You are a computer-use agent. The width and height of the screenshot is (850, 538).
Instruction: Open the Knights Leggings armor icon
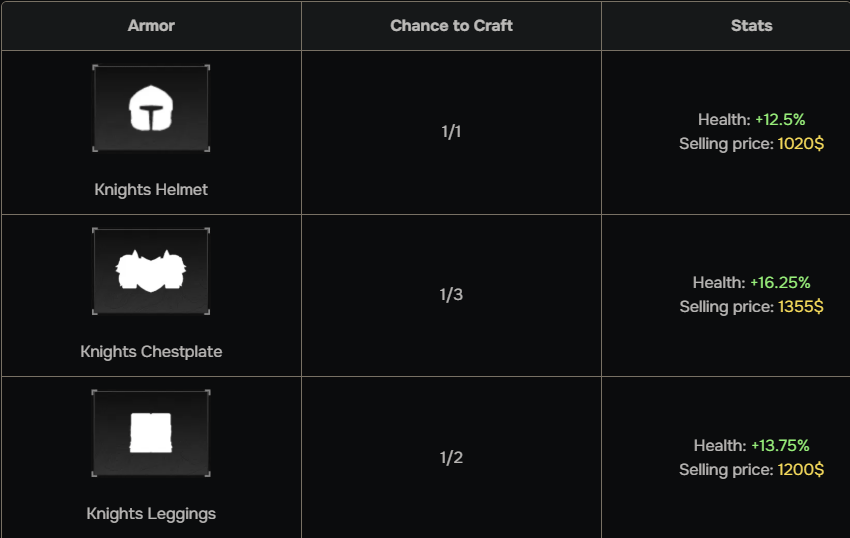tap(151, 433)
